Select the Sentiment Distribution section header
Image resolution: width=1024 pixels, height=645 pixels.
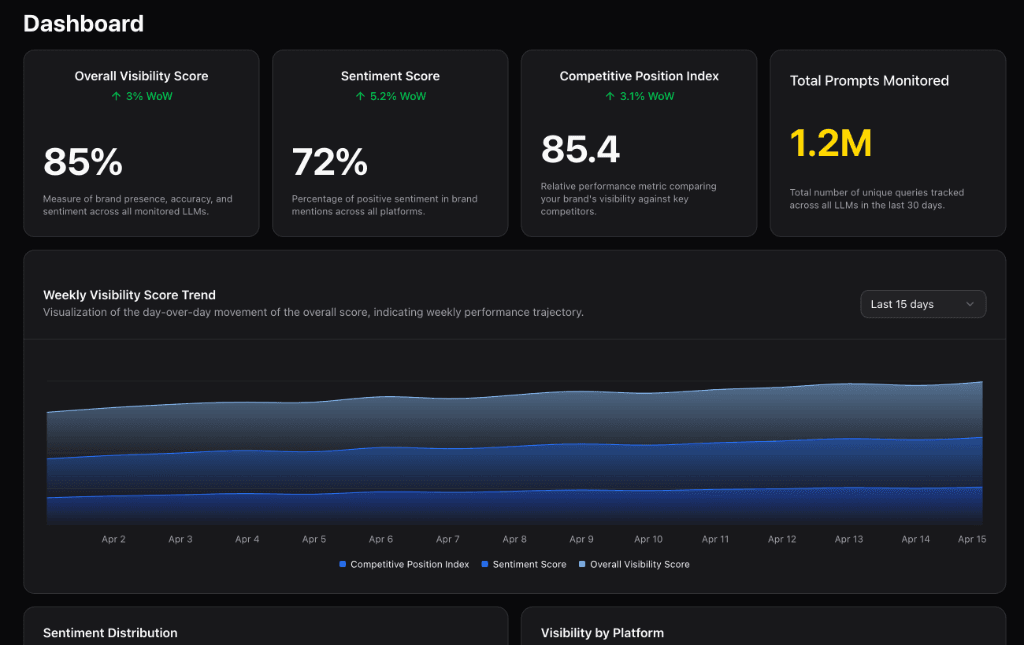(110, 633)
